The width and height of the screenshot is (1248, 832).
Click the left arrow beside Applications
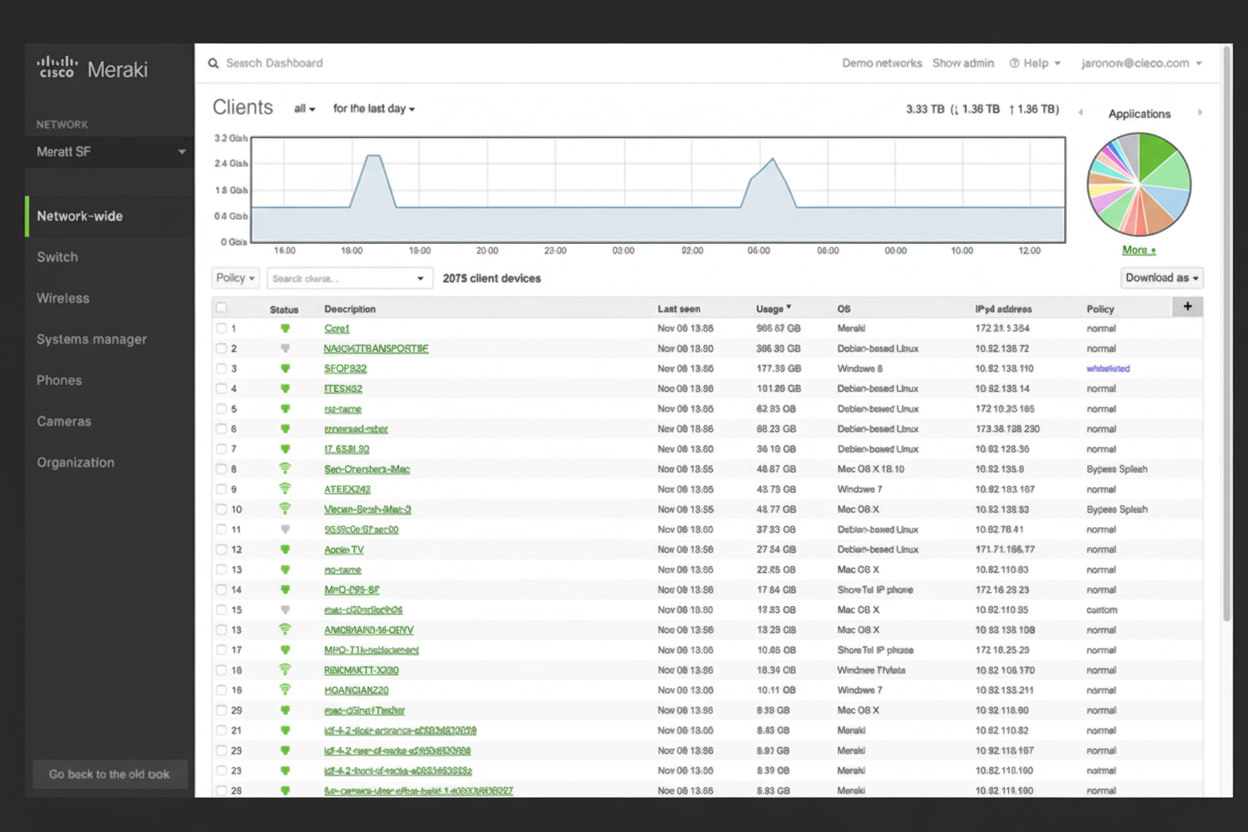1080,113
